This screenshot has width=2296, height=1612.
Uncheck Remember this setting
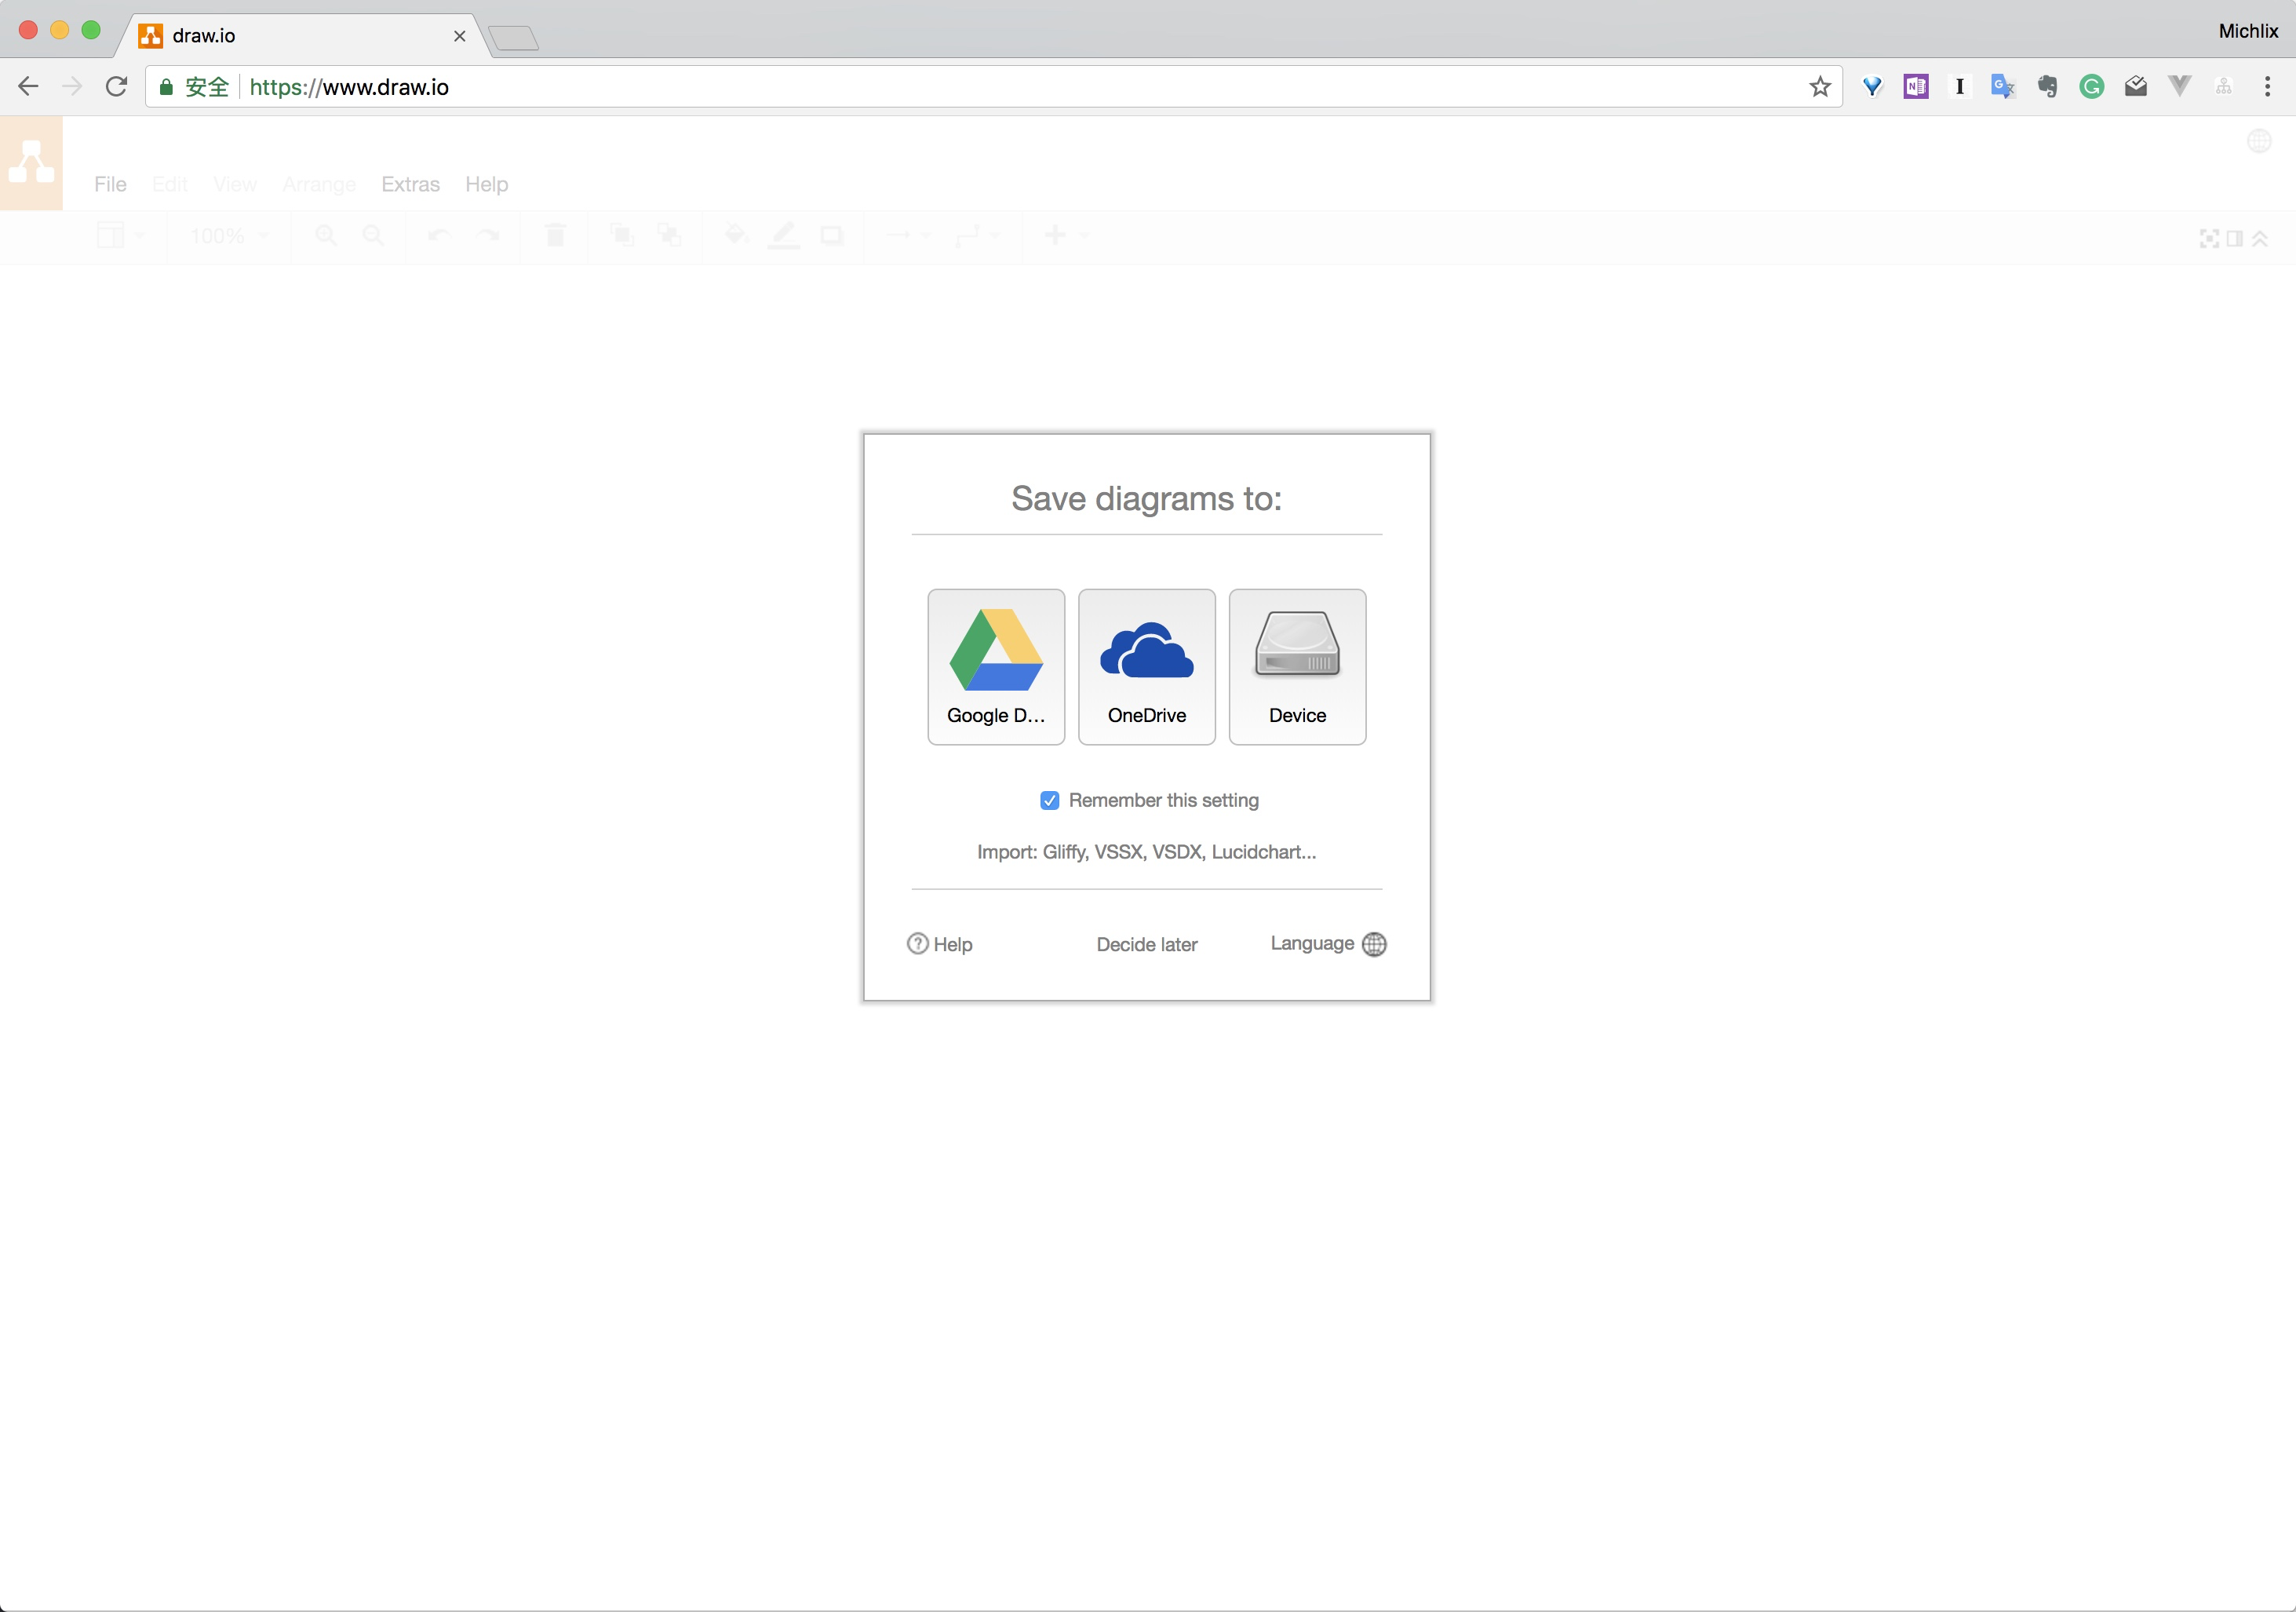(x=1049, y=800)
